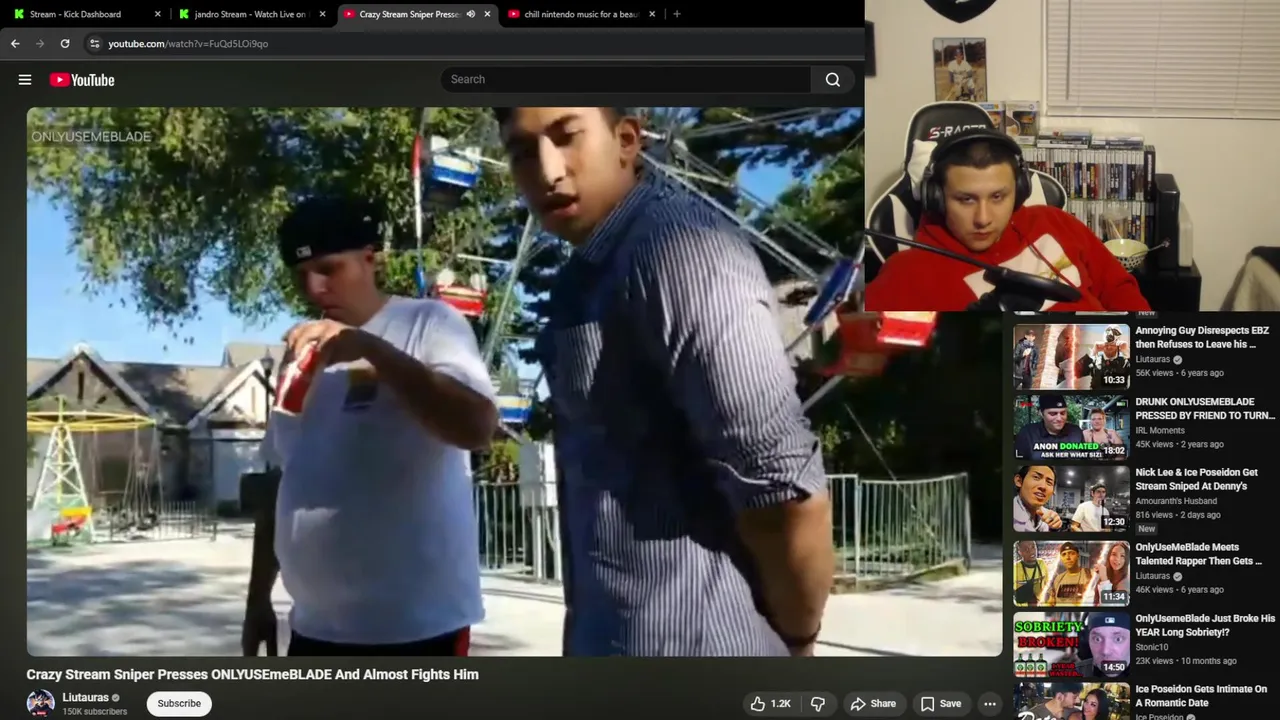Open the Liutauras channel name link
Image resolution: width=1280 pixels, height=720 pixels.
[x=86, y=698]
